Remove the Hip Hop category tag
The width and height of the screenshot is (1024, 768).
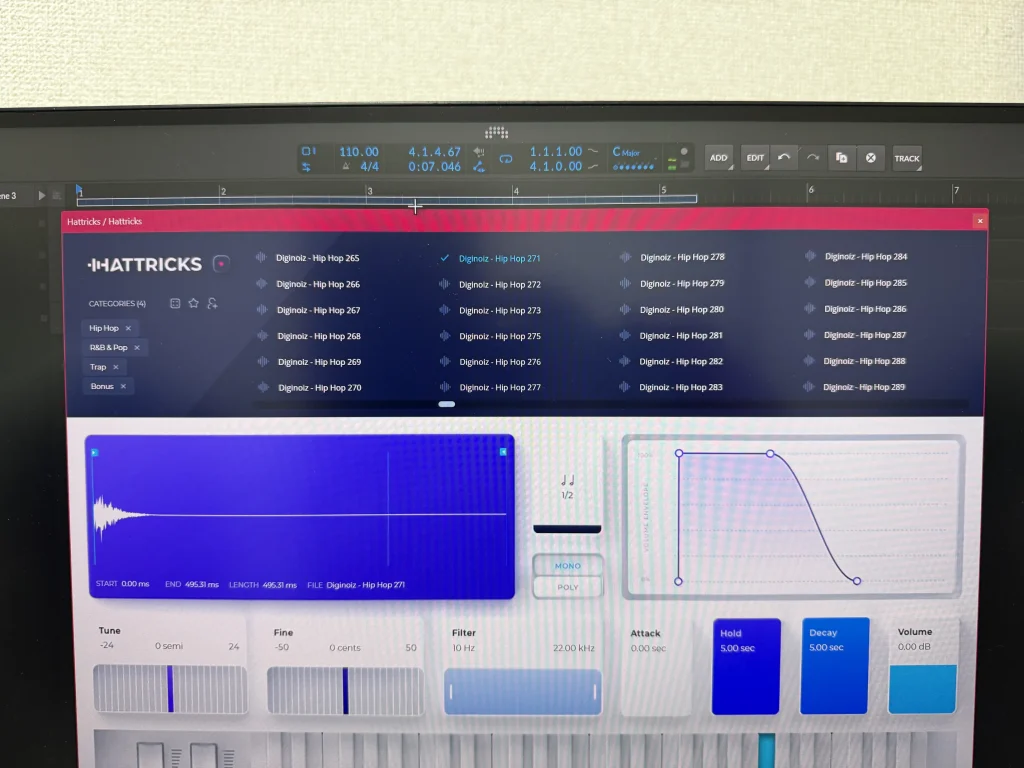click(x=128, y=328)
